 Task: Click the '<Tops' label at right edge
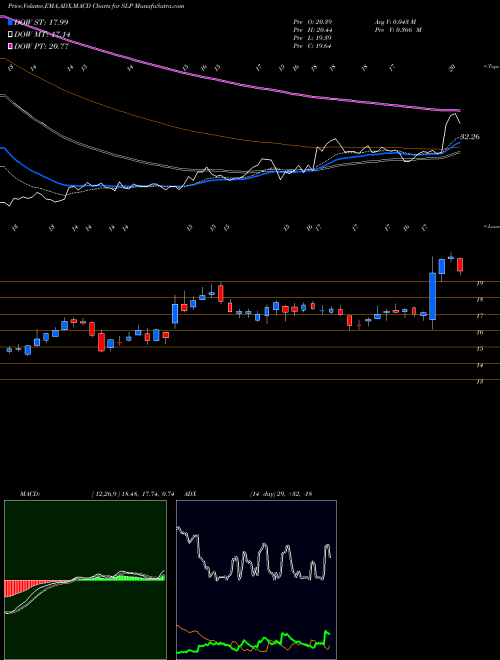click(491, 67)
